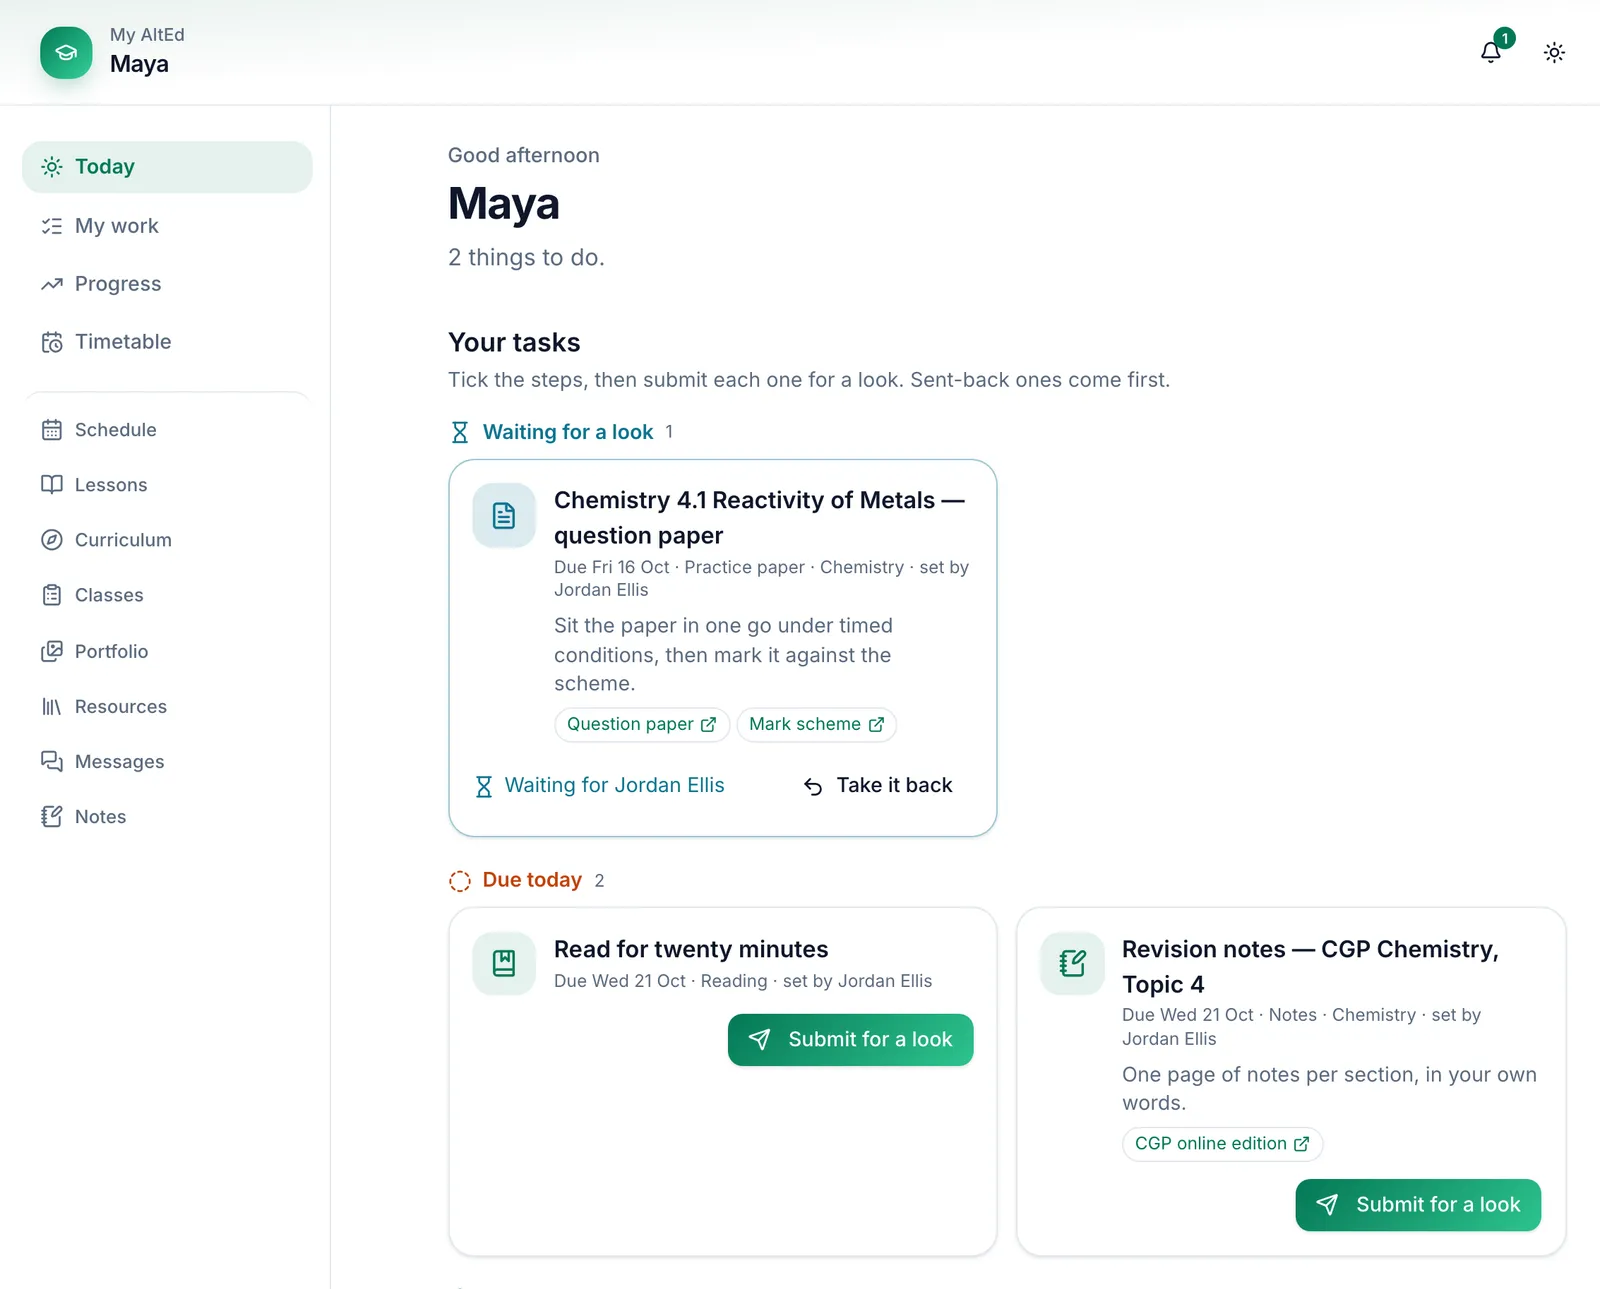The height and width of the screenshot is (1289, 1600).
Task: Open the notifications bell icon
Action: click(1491, 52)
